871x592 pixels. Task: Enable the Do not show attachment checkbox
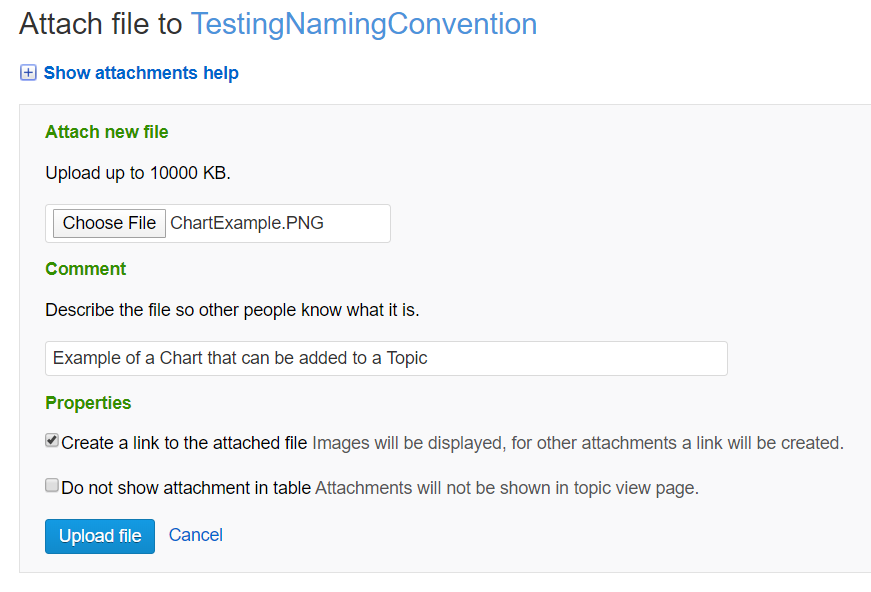[x=52, y=486]
